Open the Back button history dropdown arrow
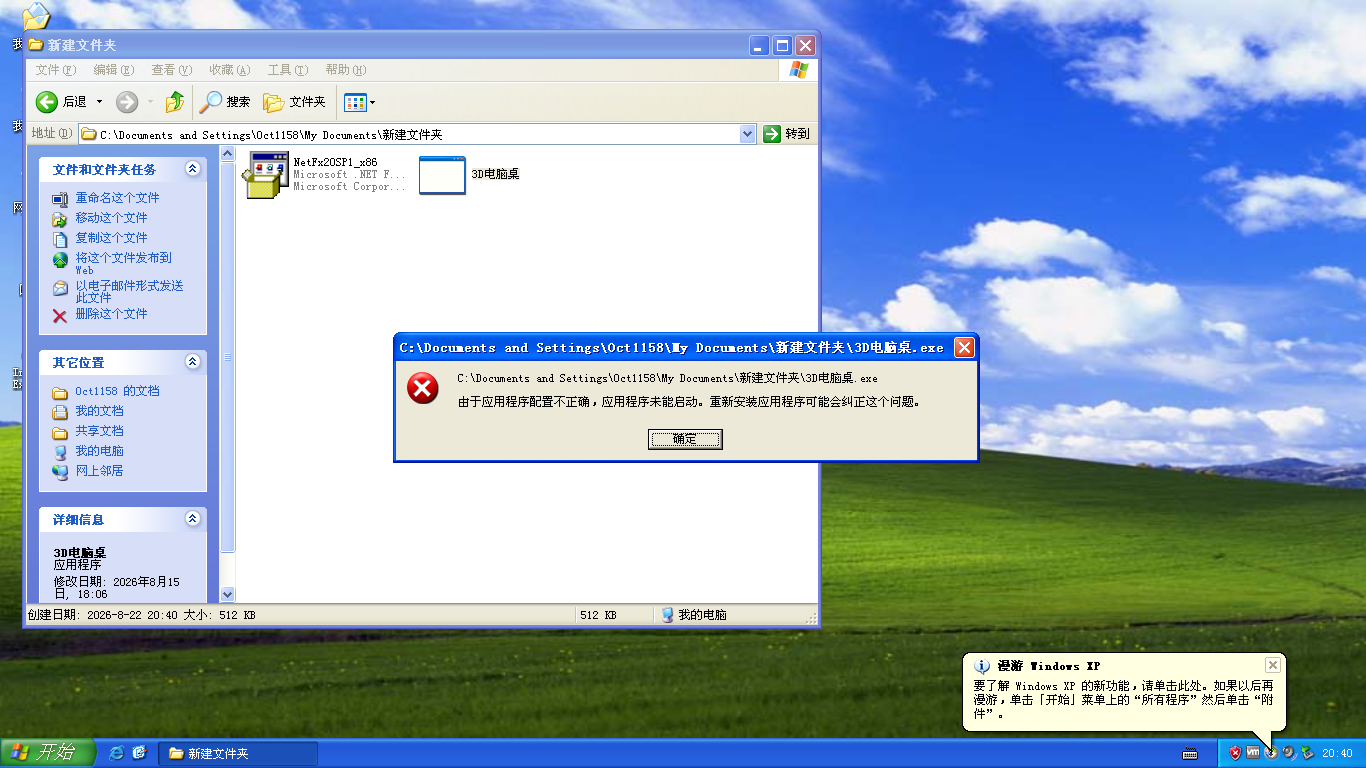Image resolution: width=1366 pixels, height=768 pixels. coord(99,102)
